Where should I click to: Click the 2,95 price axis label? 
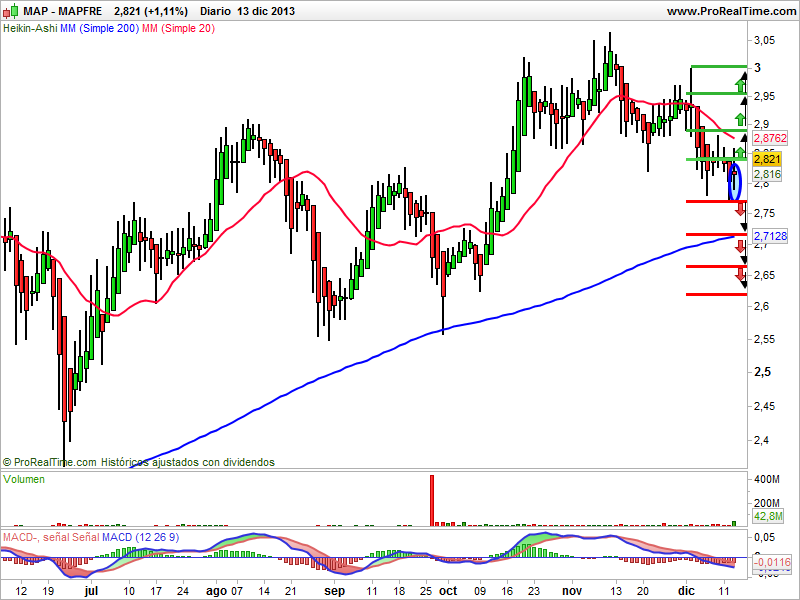764,96
